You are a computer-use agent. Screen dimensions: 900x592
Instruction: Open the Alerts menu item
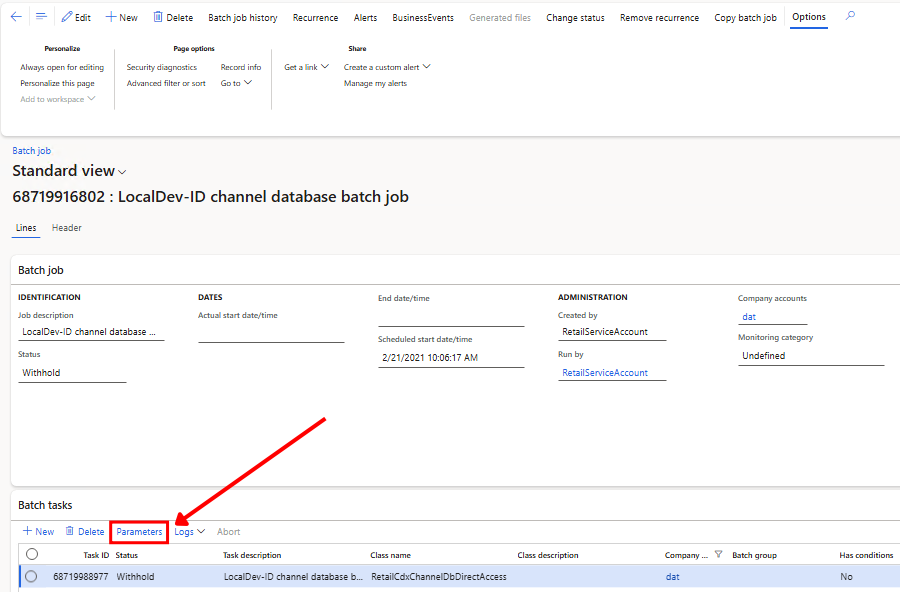tap(365, 18)
